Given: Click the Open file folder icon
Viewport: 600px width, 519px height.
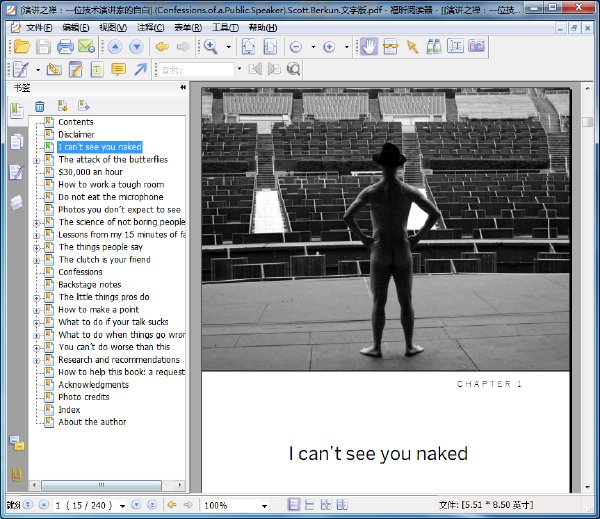Looking at the screenshot, I should (x=21, y=47).
